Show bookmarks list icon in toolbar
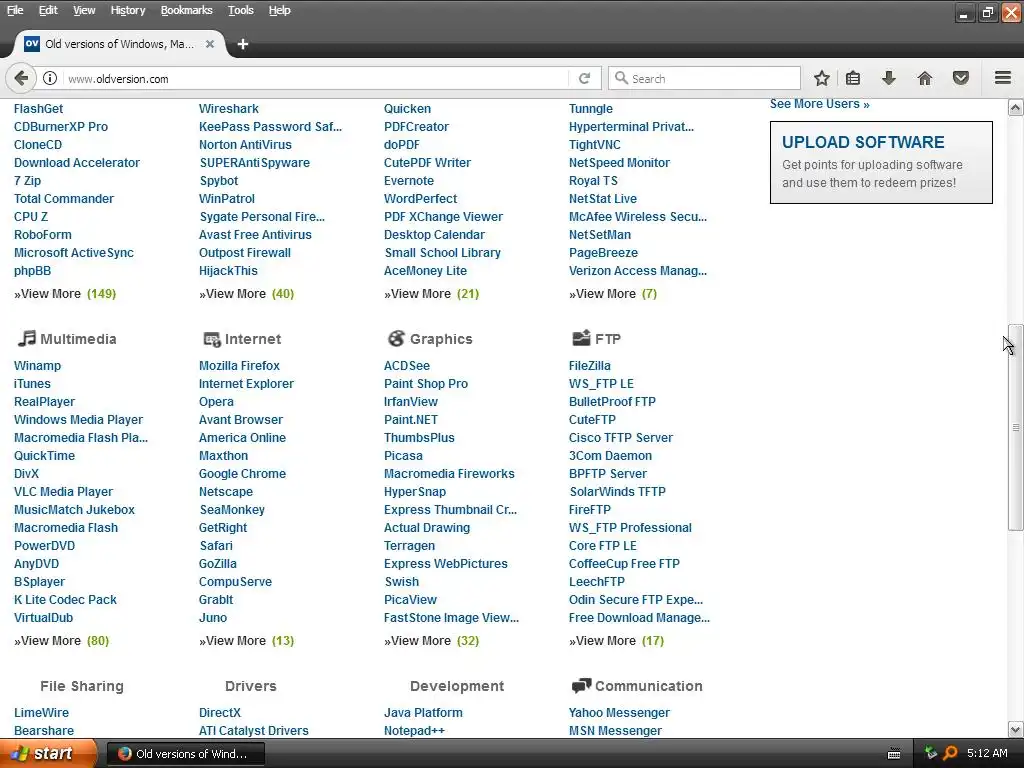Screen dimensions: 1024x768 pos(853,78)
